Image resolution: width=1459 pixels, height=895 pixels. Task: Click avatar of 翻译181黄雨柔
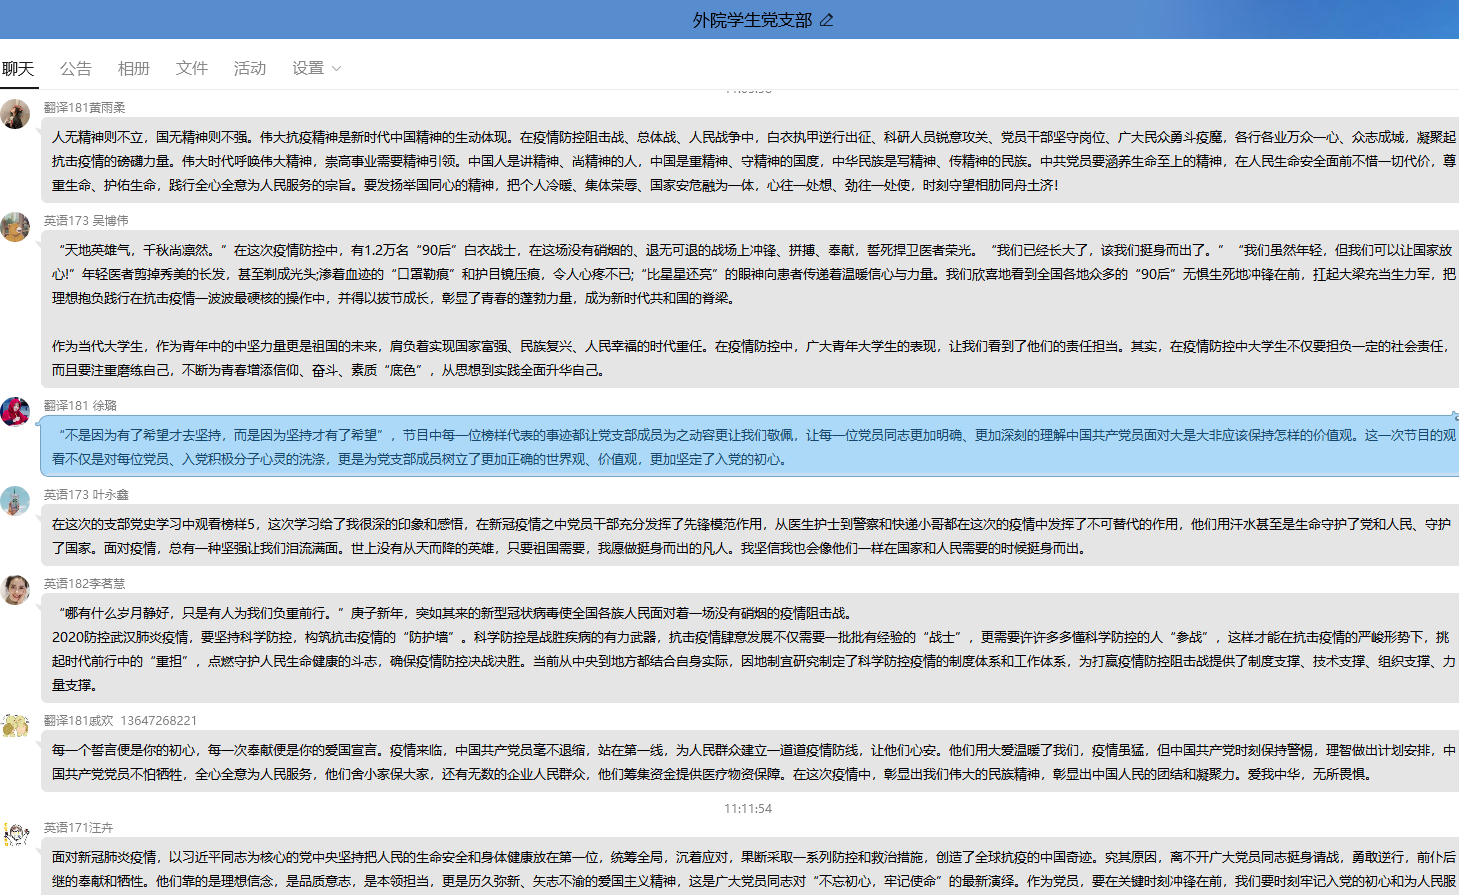15,114
